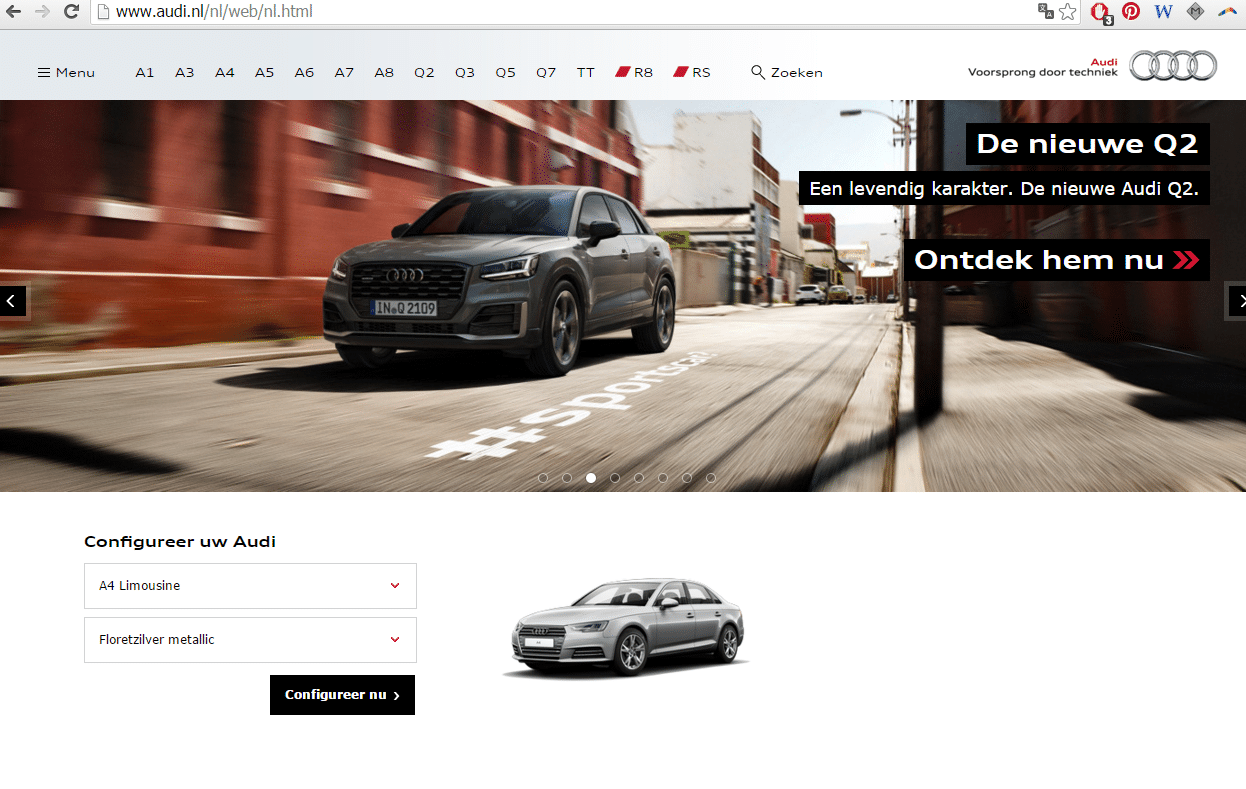Click the hamburger Menu icon
The height and width of the screenshot is (789, 1246).
tap(44, 72)
